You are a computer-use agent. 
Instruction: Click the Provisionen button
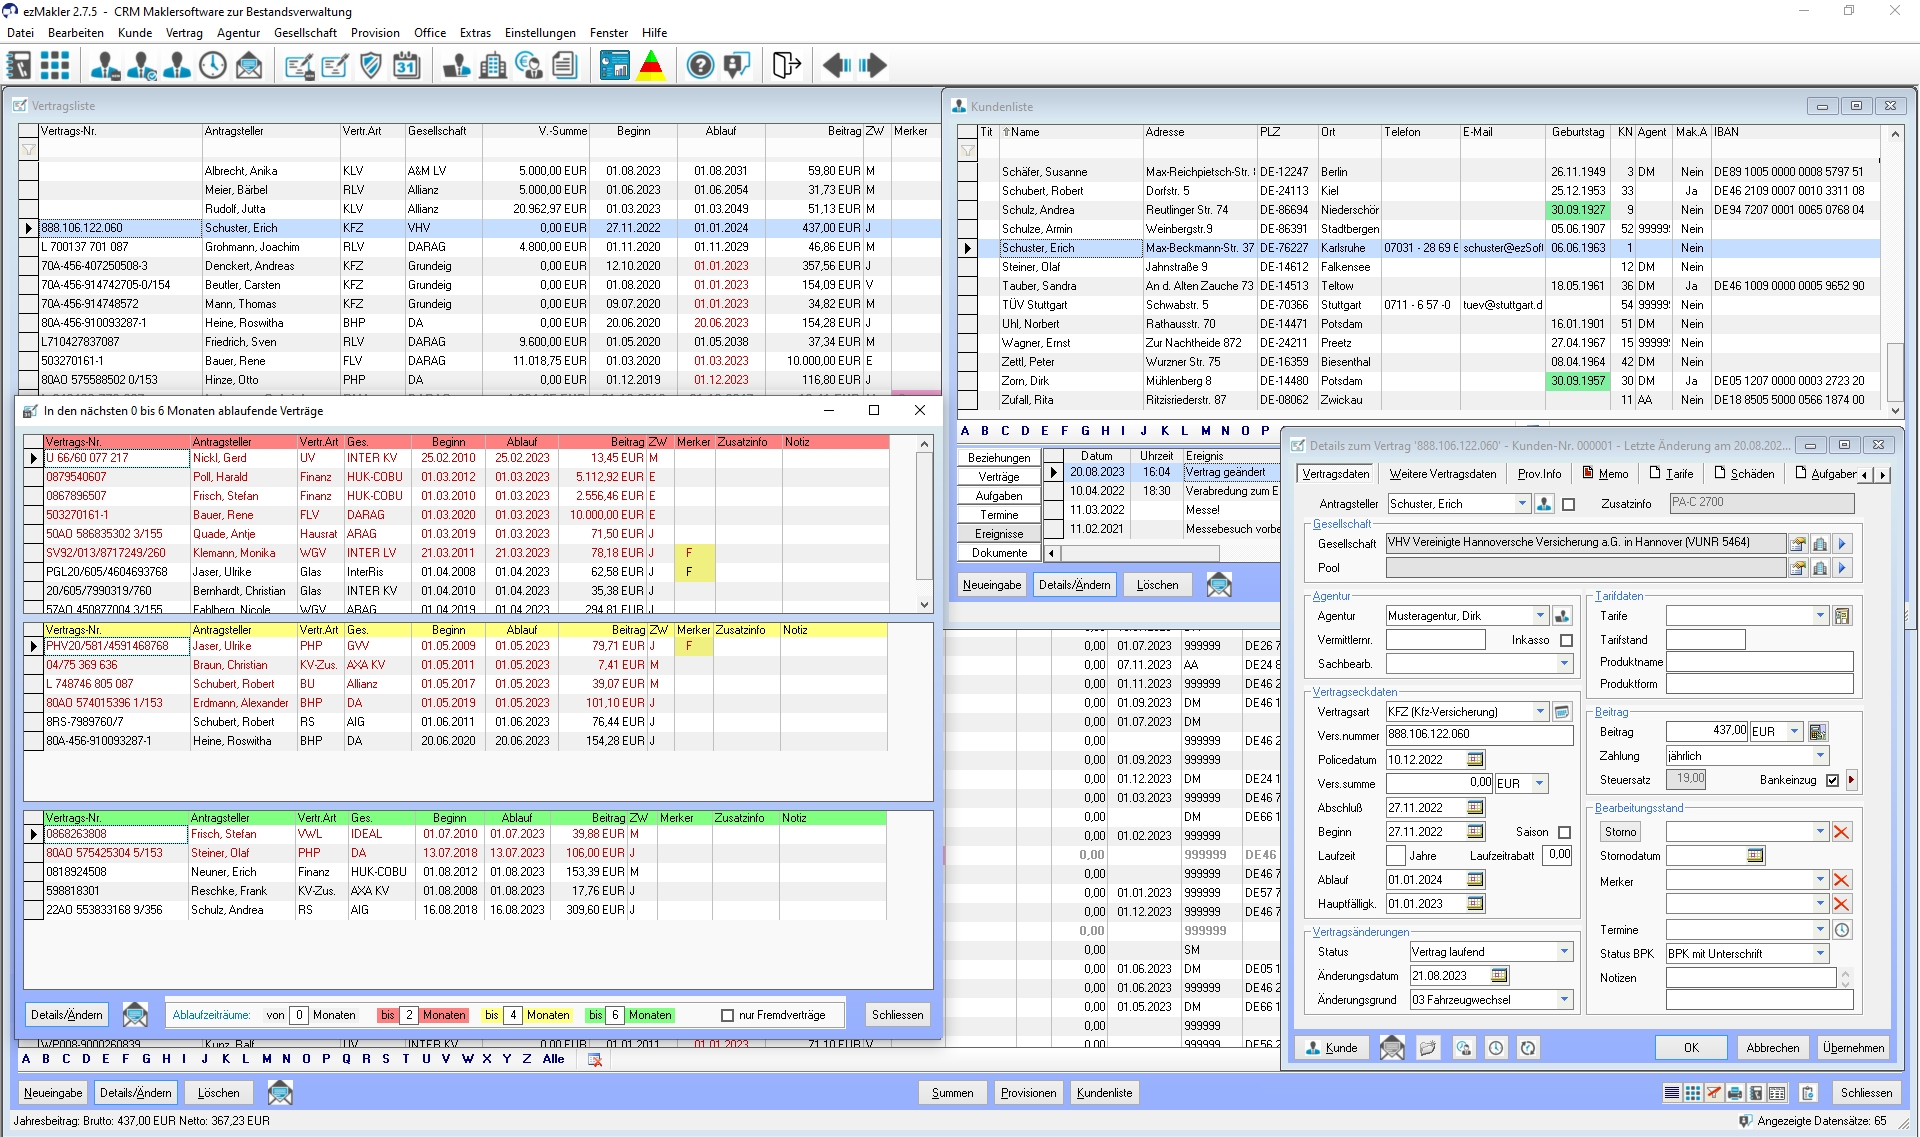[1028, 1093]
